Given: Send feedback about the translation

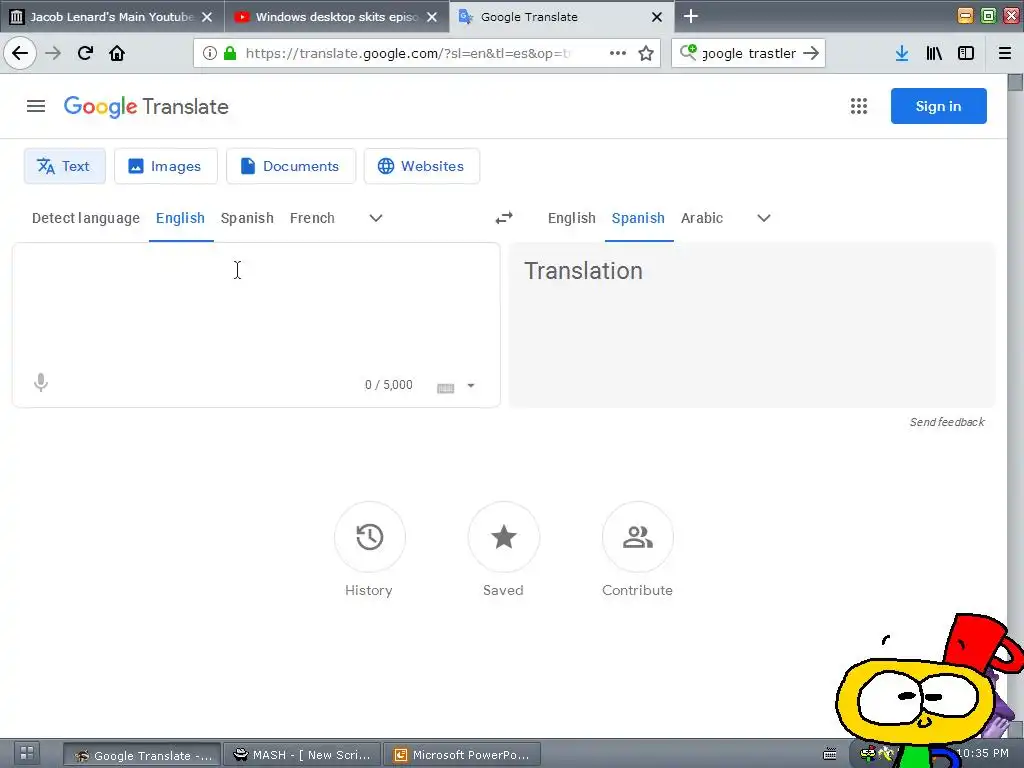Looking at the screenshot, I should (947, 422).
